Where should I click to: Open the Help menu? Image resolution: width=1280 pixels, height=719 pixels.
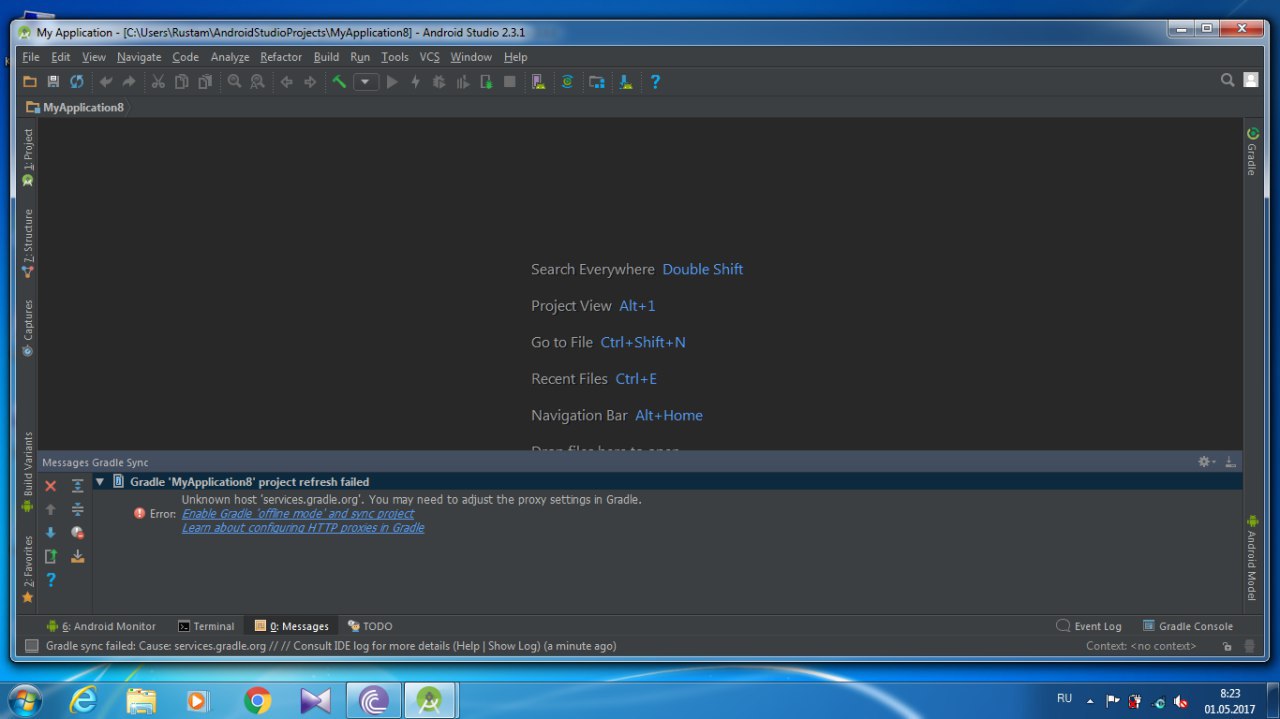515,57
